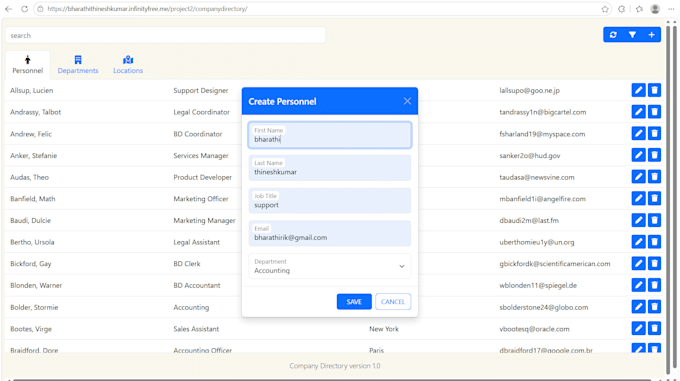Remove Anker, Stefanie via trash icon
680x381 pixels.
coord(654,155)
